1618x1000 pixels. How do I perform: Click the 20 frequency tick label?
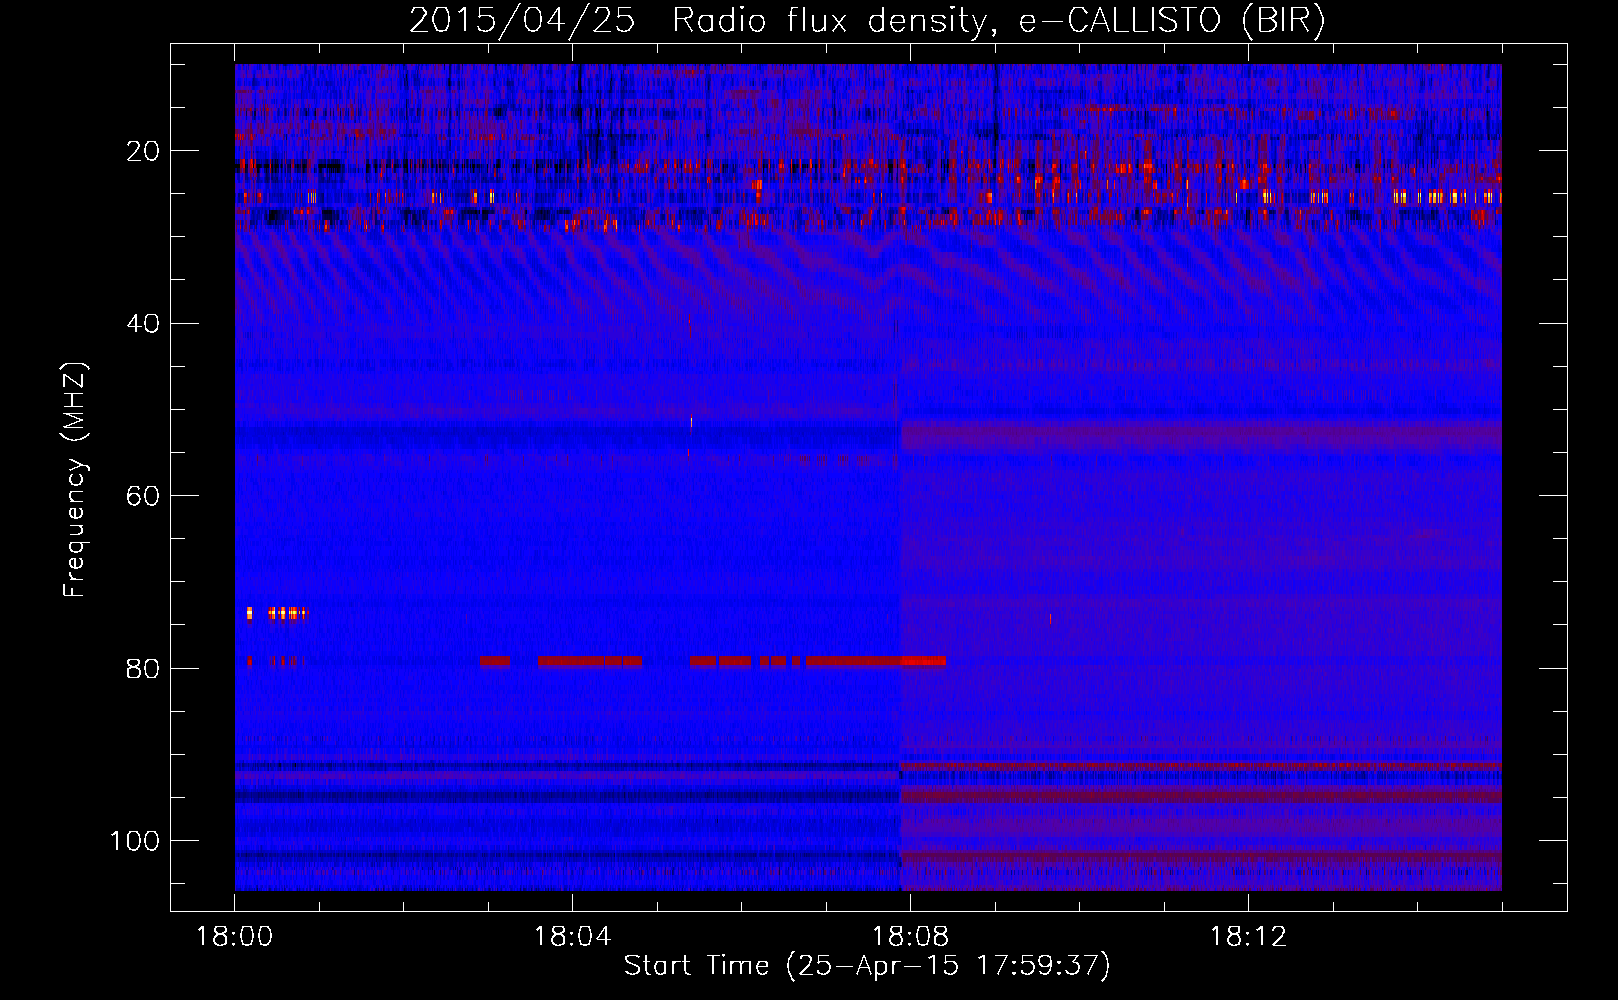tap(143, 151)
